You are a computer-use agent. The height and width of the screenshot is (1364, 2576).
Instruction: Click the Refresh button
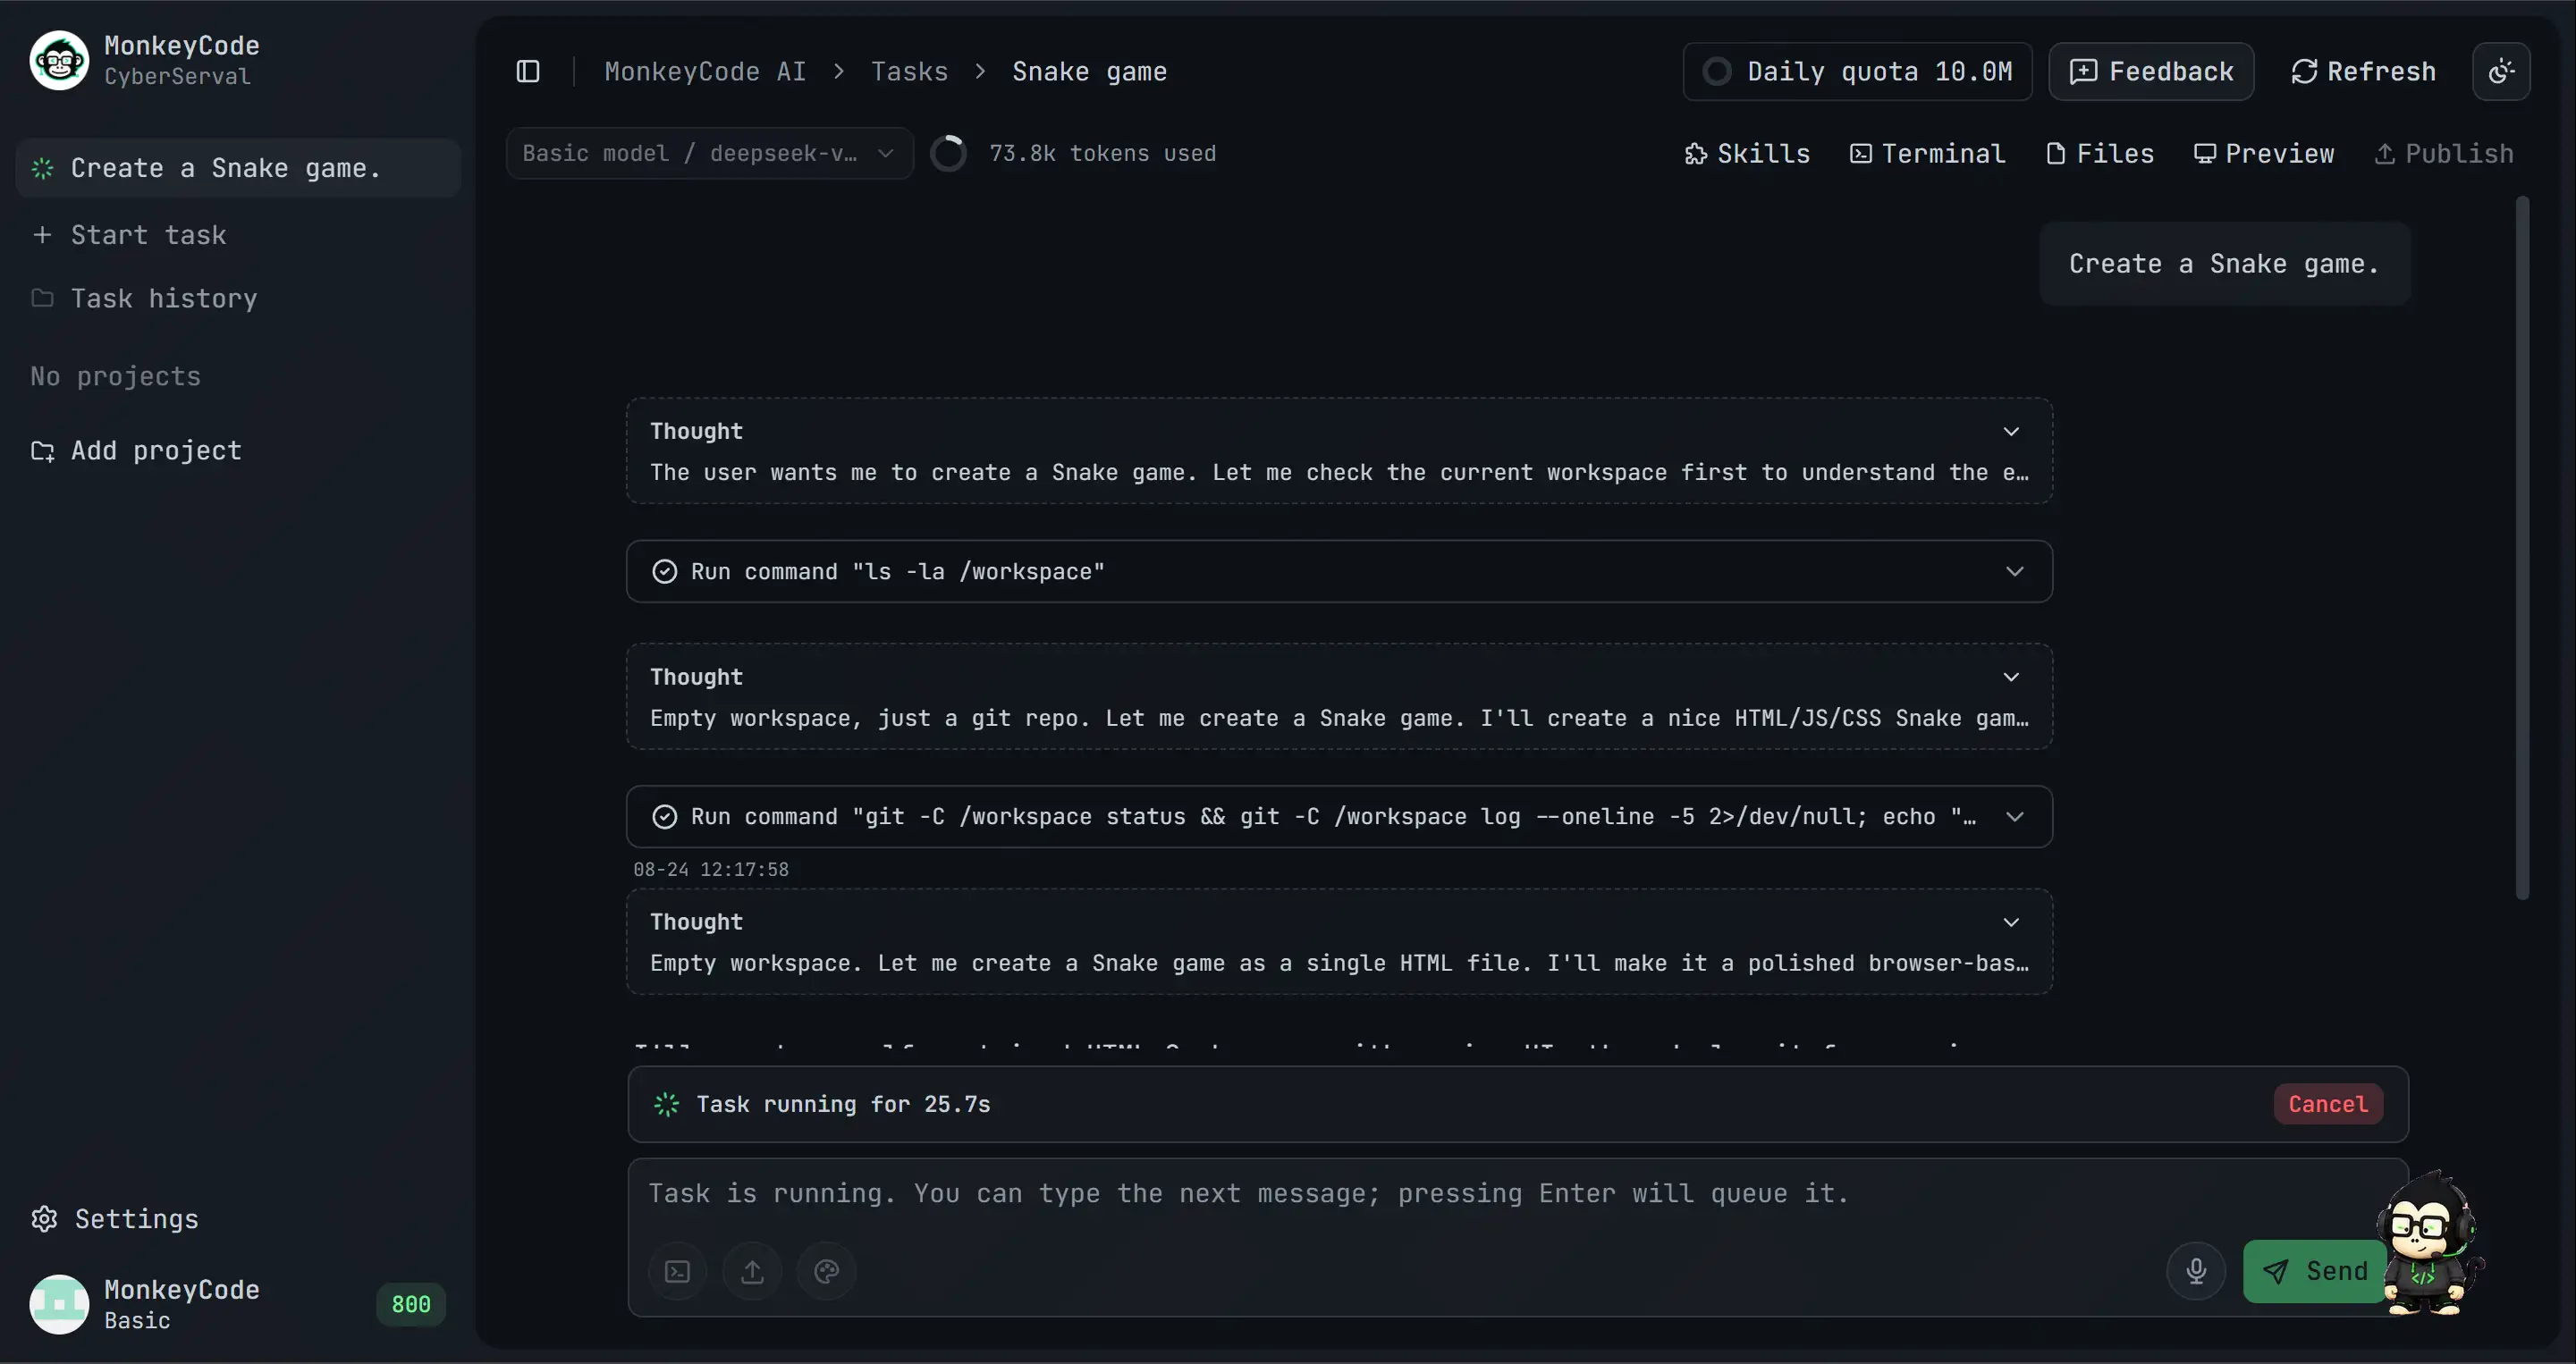[2363, 71]
